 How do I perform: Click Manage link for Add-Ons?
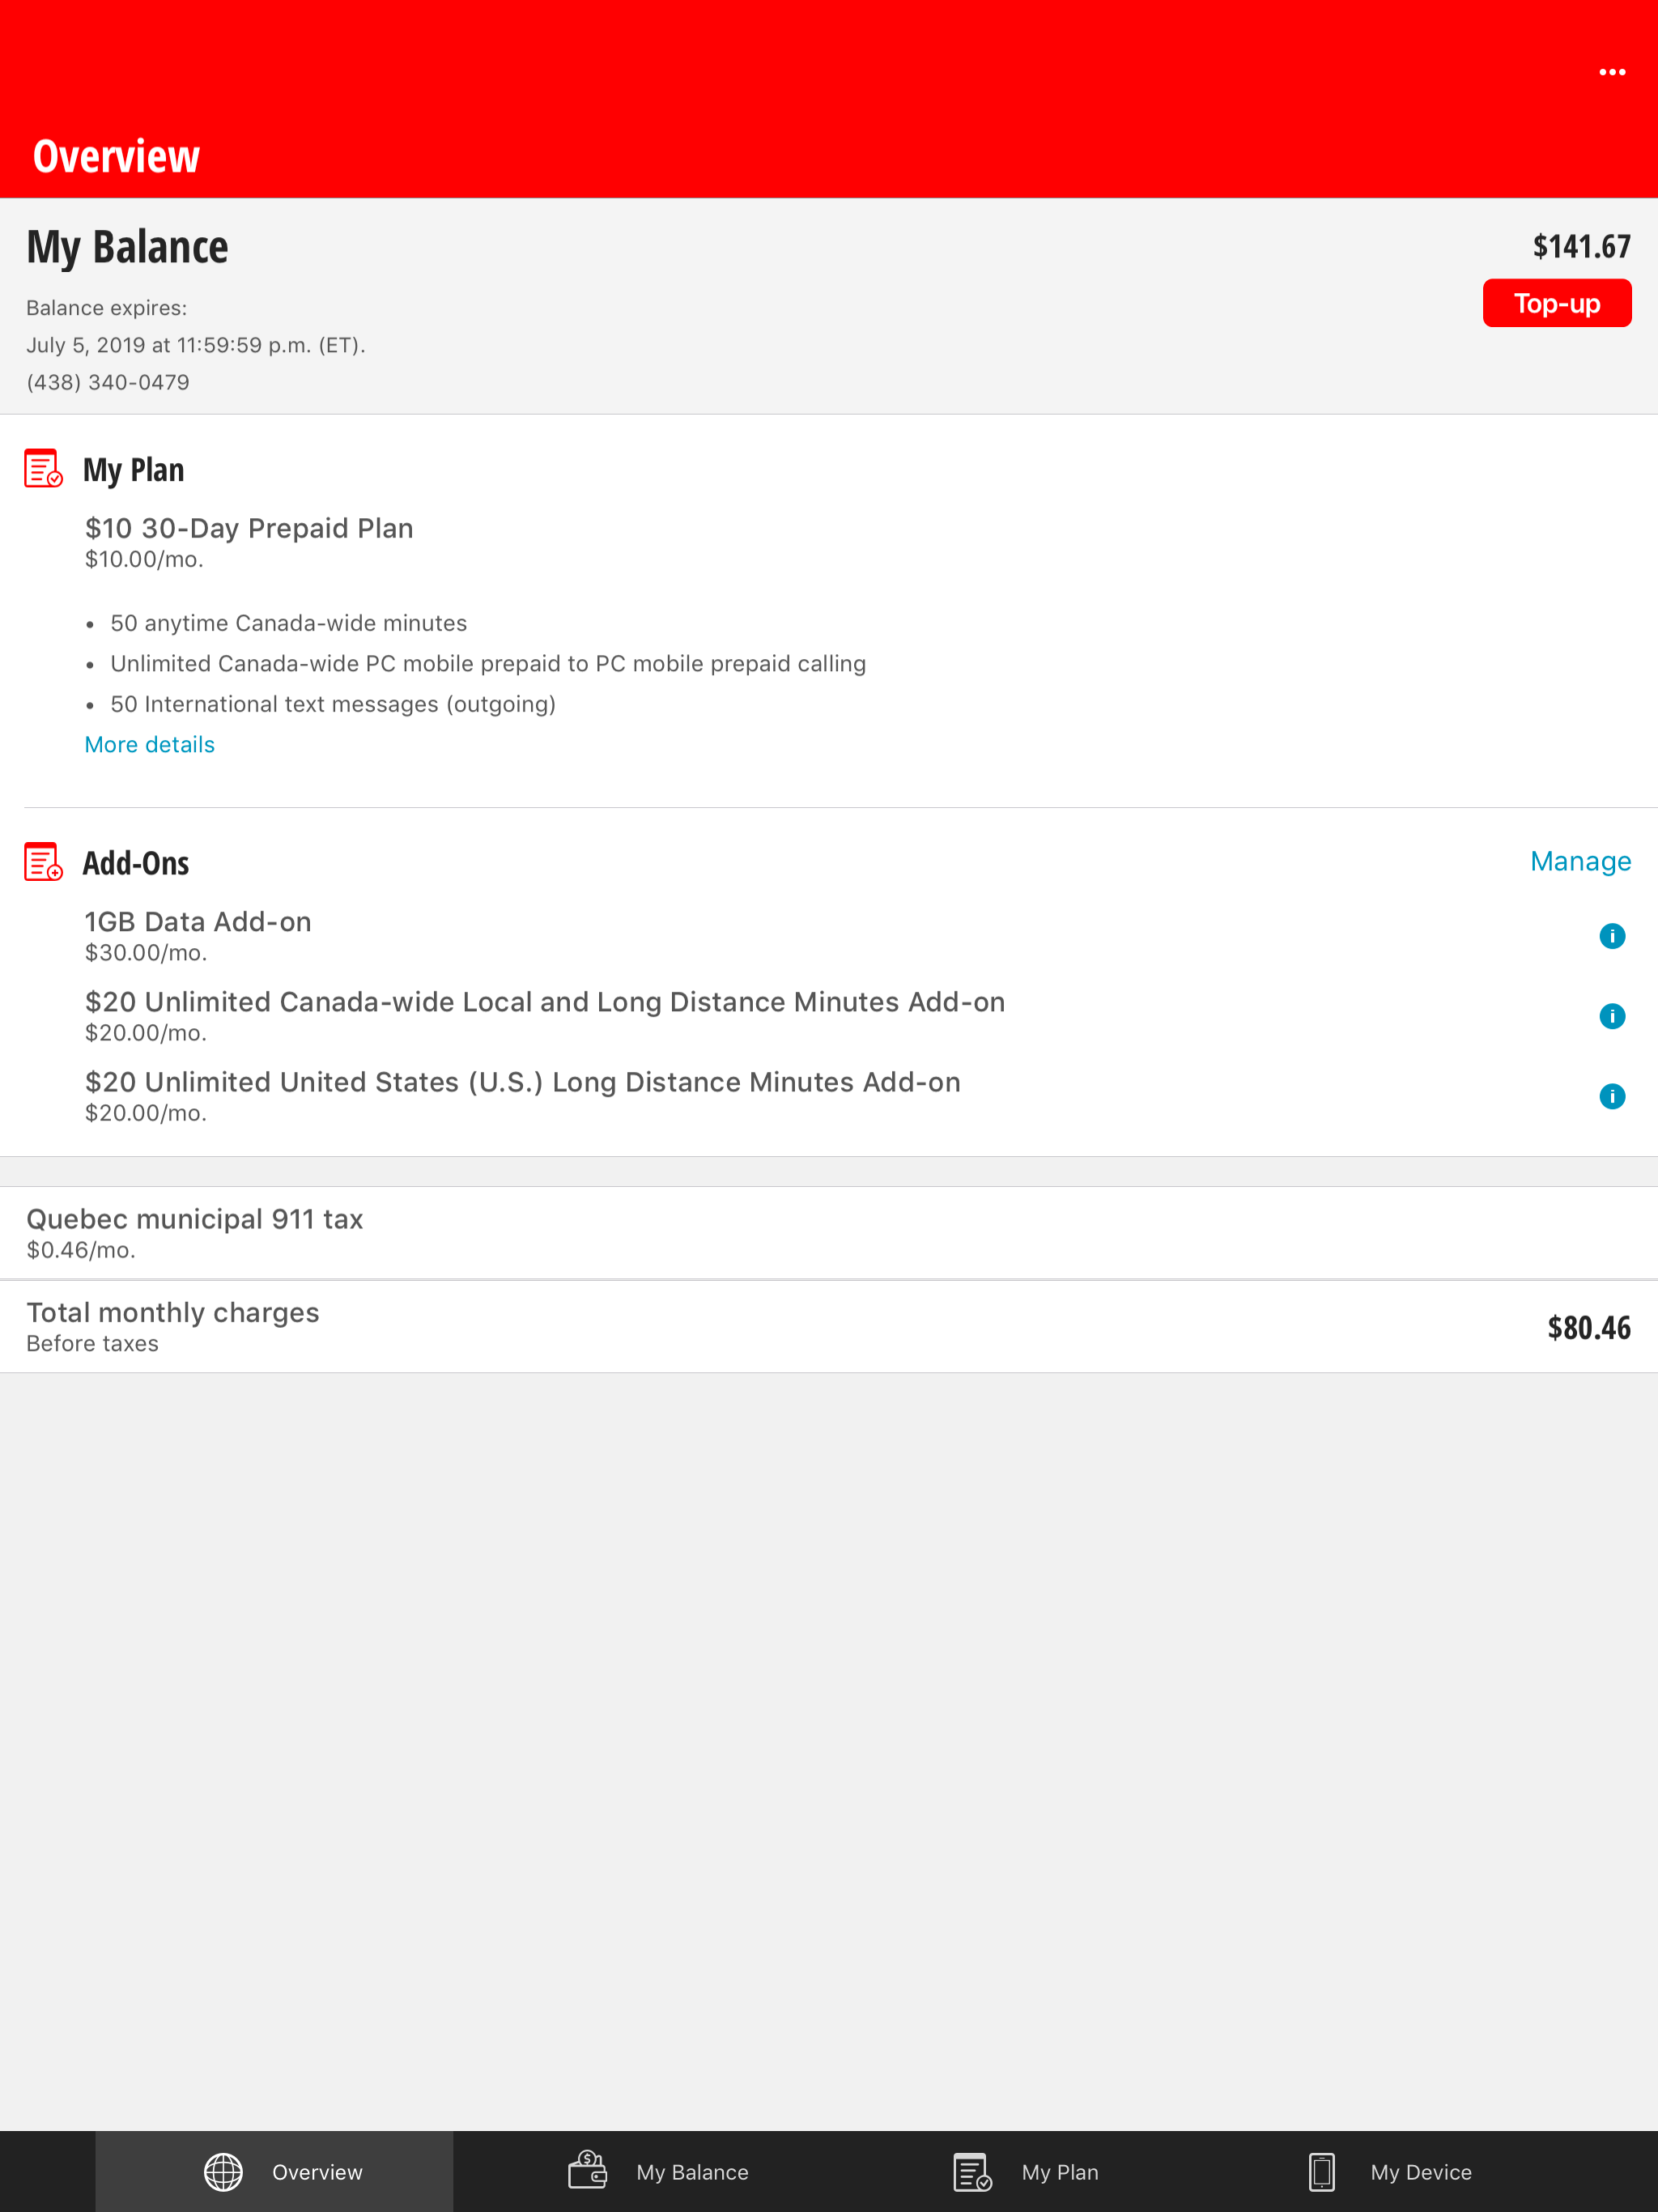[x=1580, y=861]
